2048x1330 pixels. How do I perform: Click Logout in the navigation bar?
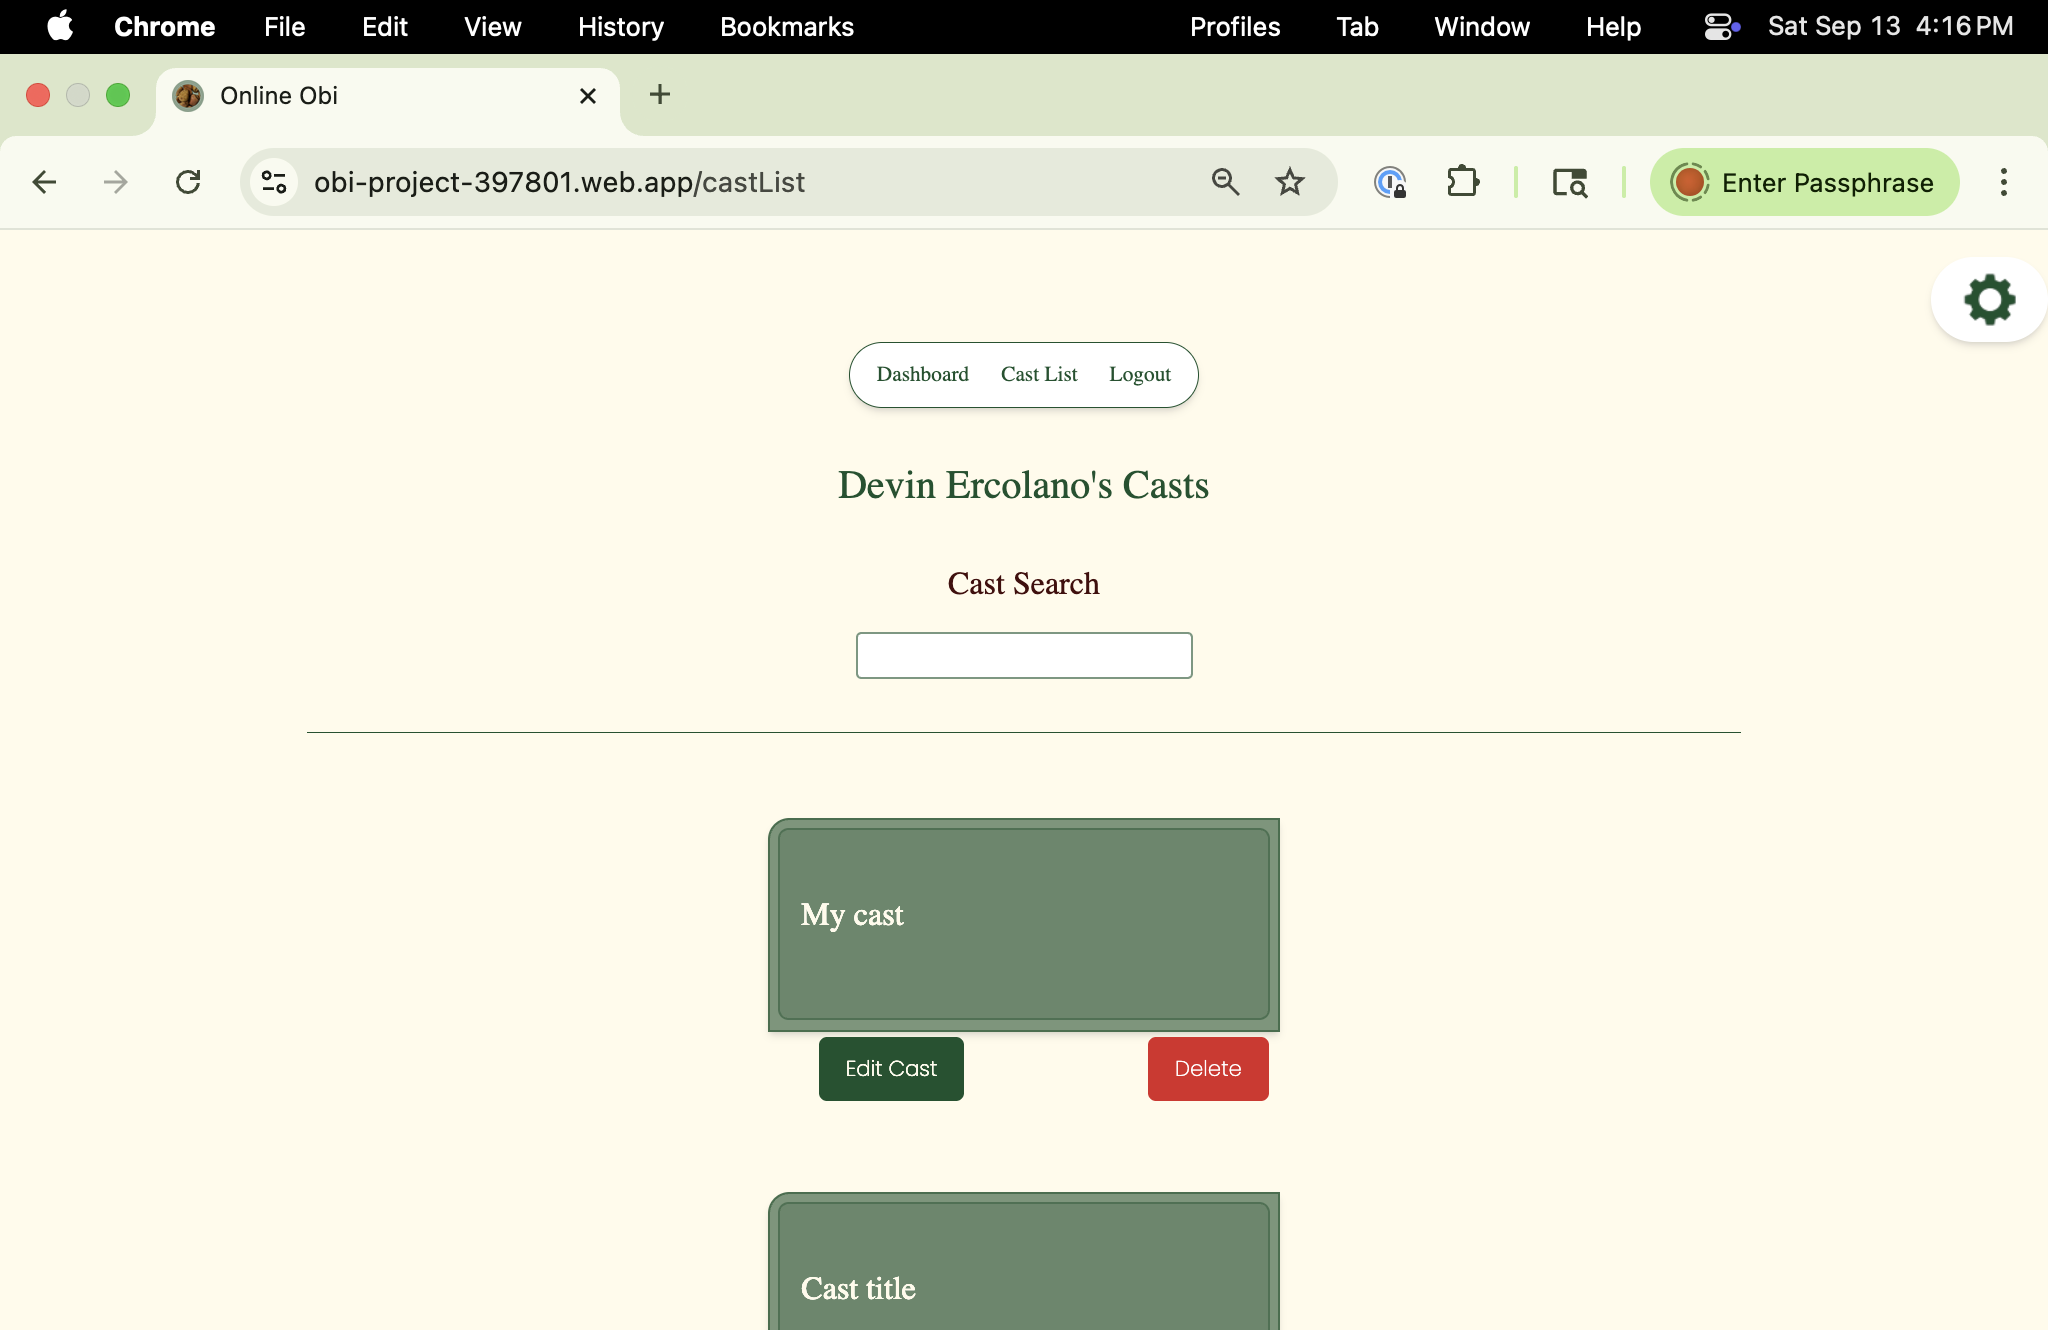coord(1140,375)
